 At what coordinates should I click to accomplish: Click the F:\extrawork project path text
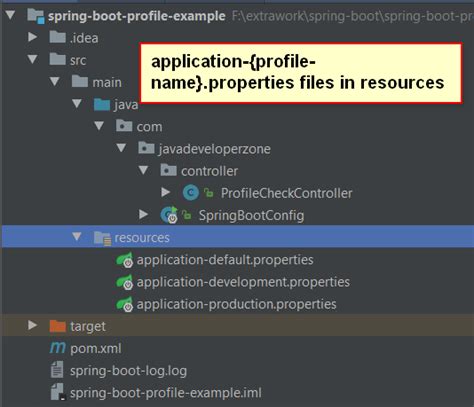(353, 16)
